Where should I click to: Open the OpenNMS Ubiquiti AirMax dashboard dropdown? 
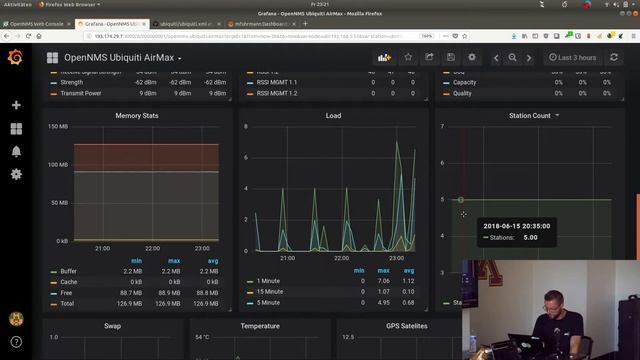pos(123,58)
